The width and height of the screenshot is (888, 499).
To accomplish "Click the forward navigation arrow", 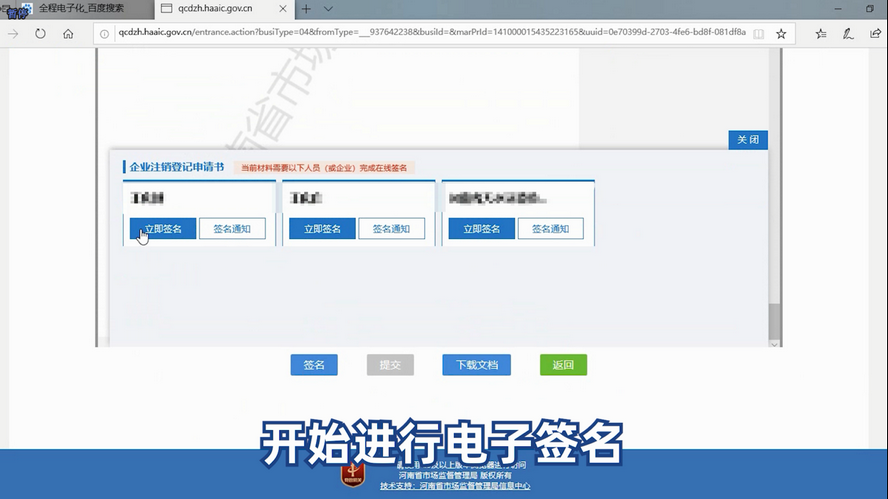I will (13, 33).
